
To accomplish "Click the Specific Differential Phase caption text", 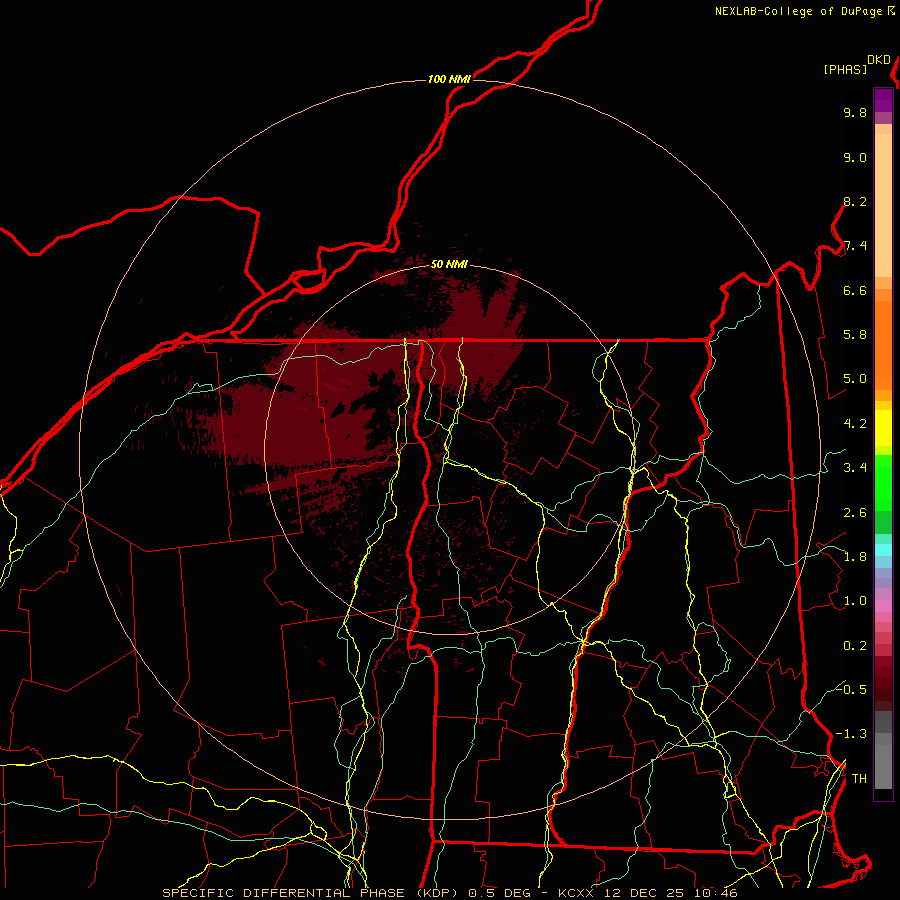I will click(449, 893).
